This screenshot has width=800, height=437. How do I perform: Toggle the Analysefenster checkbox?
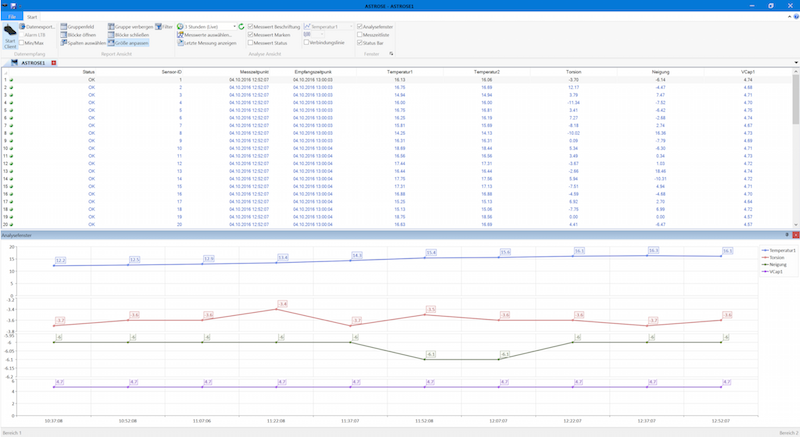click(x=360, y=27)
